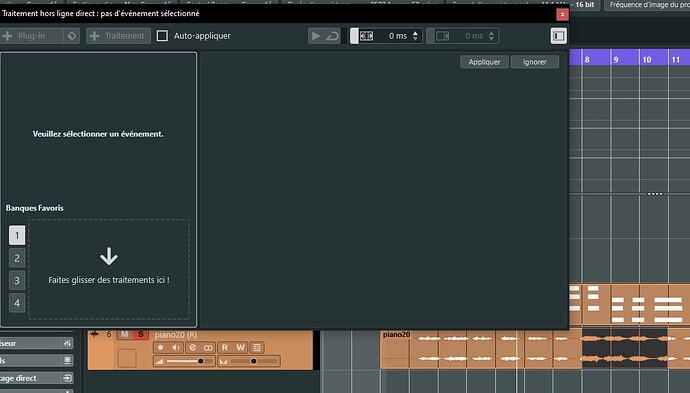Adjust the extend range value stepper arrows

tap(415, 36)
